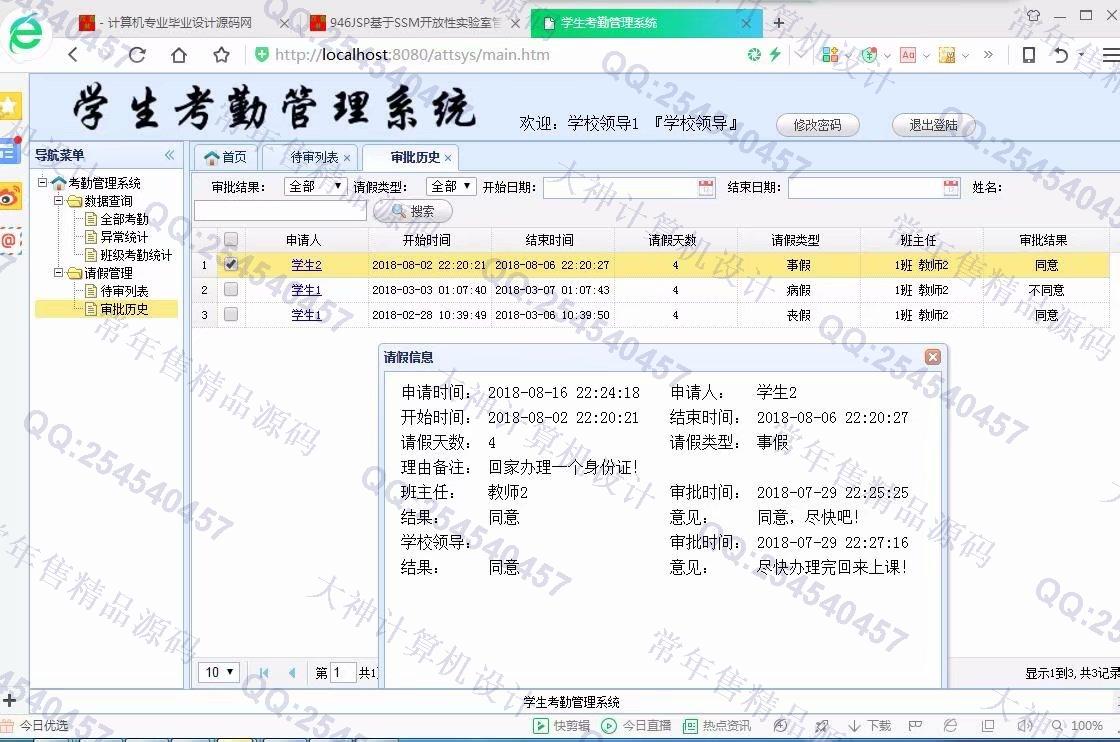Viewport: 1120px width, 742px height.
Task: Click the page number field
Action: tap(342, 673)
